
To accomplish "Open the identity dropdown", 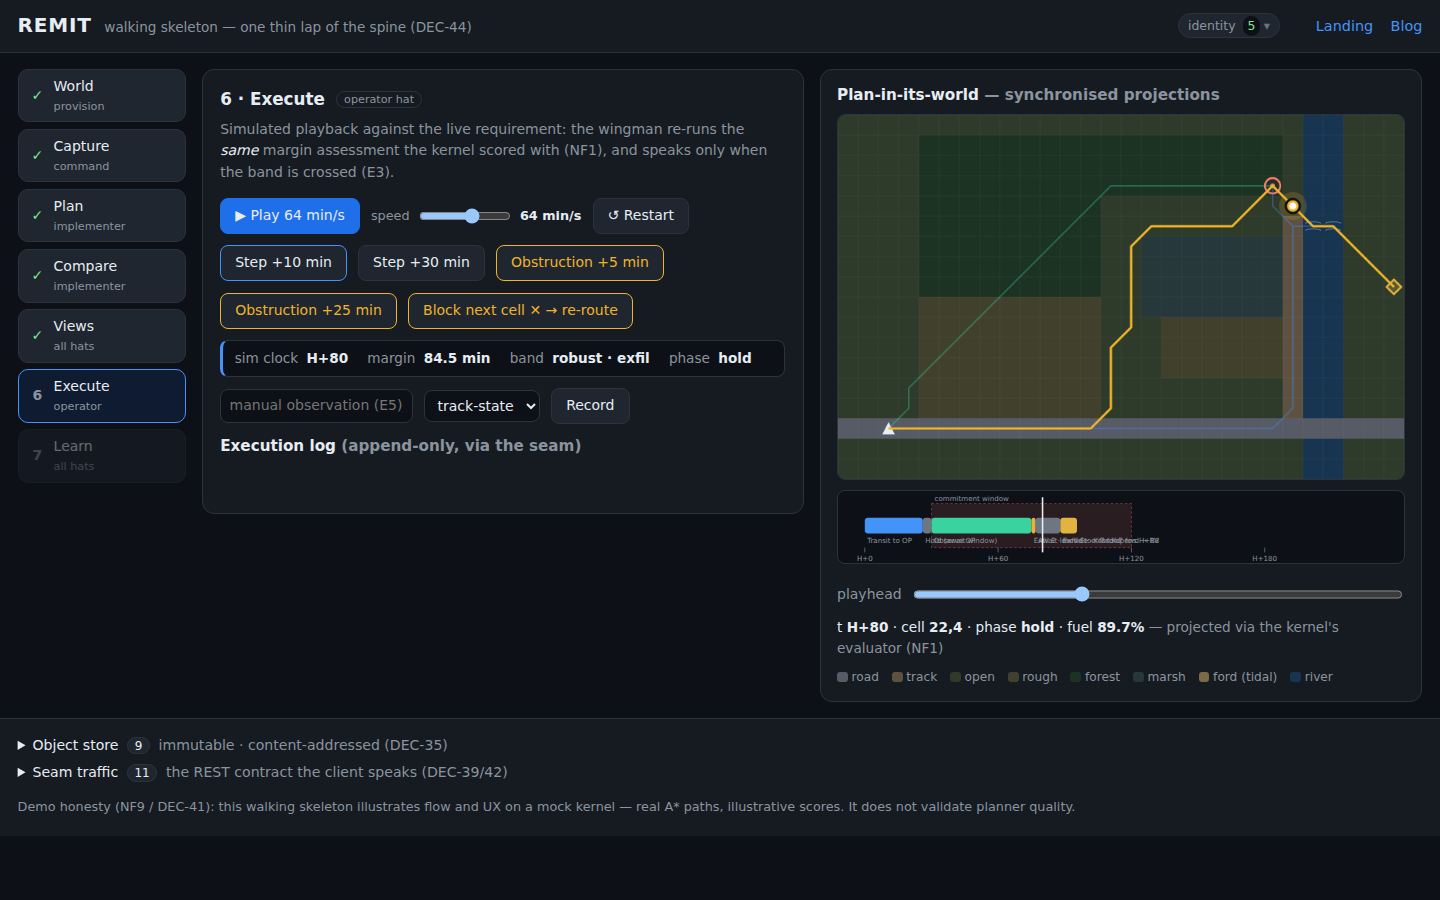I will pyautogui.click(x=1228, y=26).
